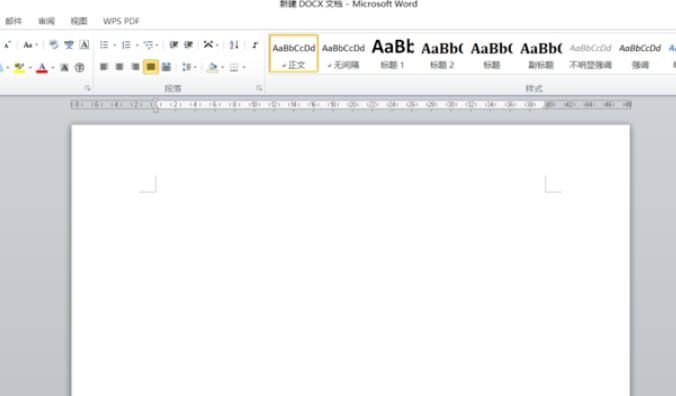676x396 pixels.
Task: Open the Paragraph (段落) dialog launcher
Action: click(x=259, y=88)
